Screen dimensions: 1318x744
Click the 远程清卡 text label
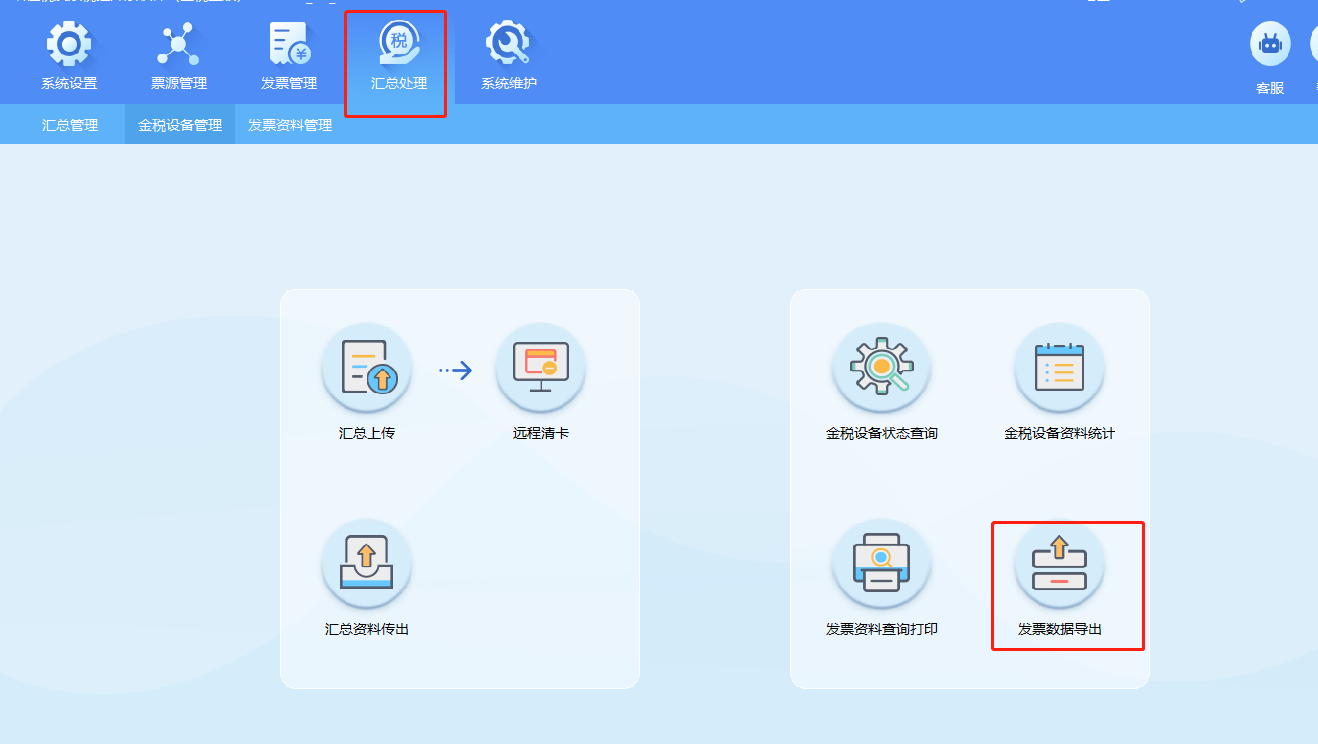click(x=541, y=434)
